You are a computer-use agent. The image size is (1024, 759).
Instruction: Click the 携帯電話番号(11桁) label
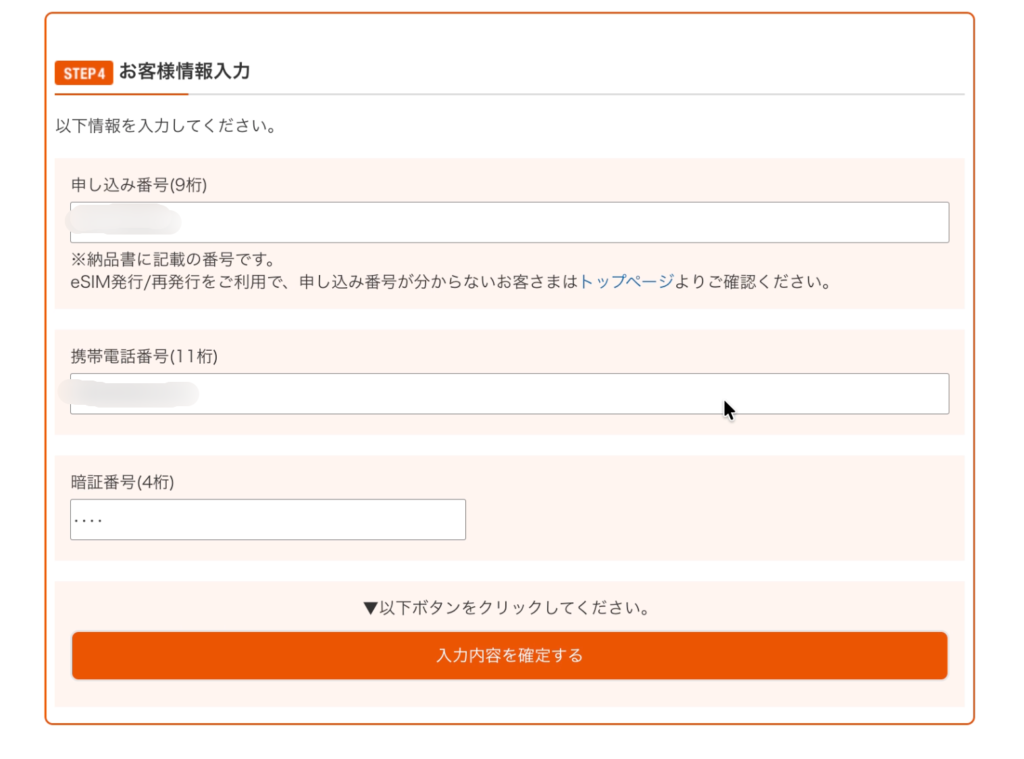(144, 357)
